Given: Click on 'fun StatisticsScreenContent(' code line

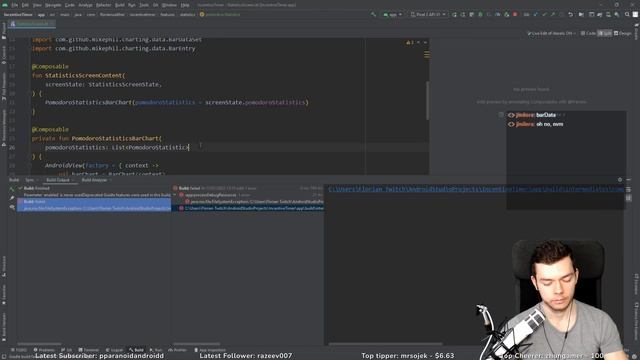Looking at the screenshot, I should click(79, 76).
